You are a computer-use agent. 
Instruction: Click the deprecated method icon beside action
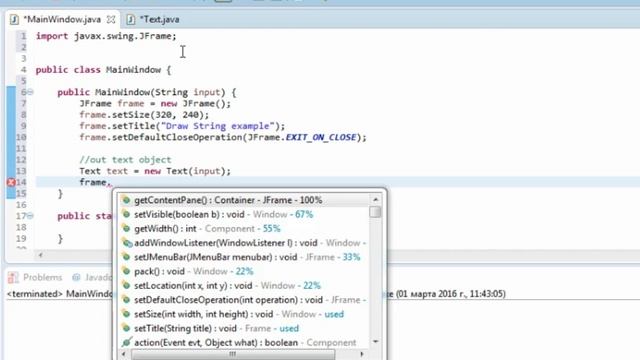(x=127, y=342)
